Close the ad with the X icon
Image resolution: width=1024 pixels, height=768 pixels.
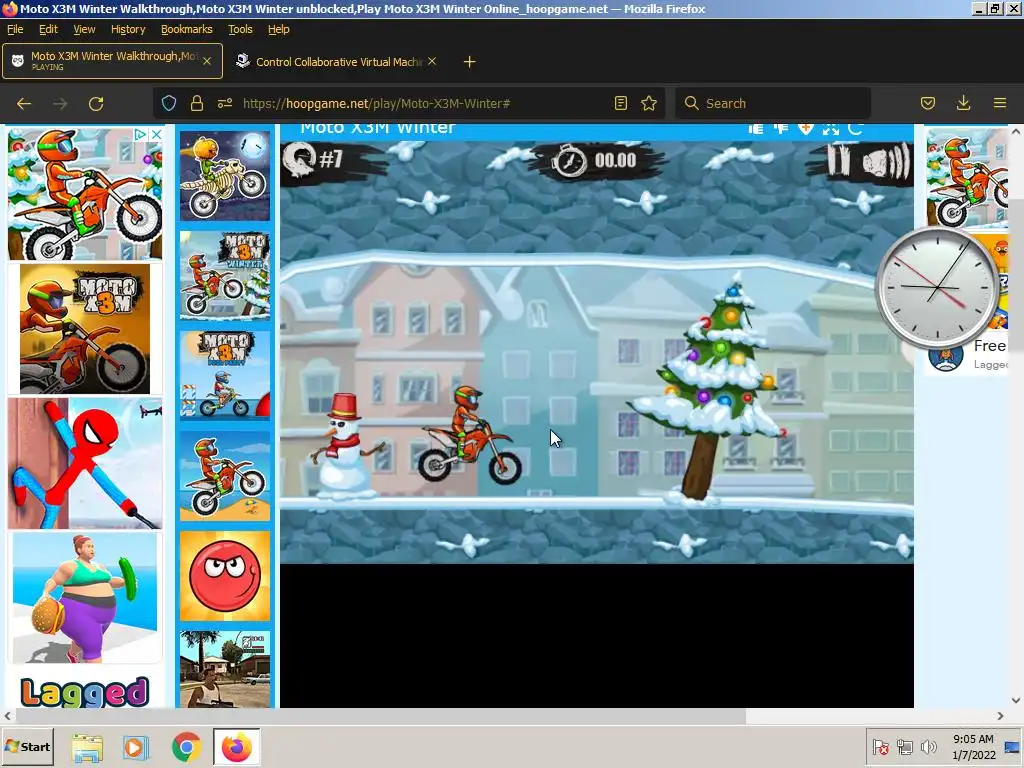pos(156,135)
